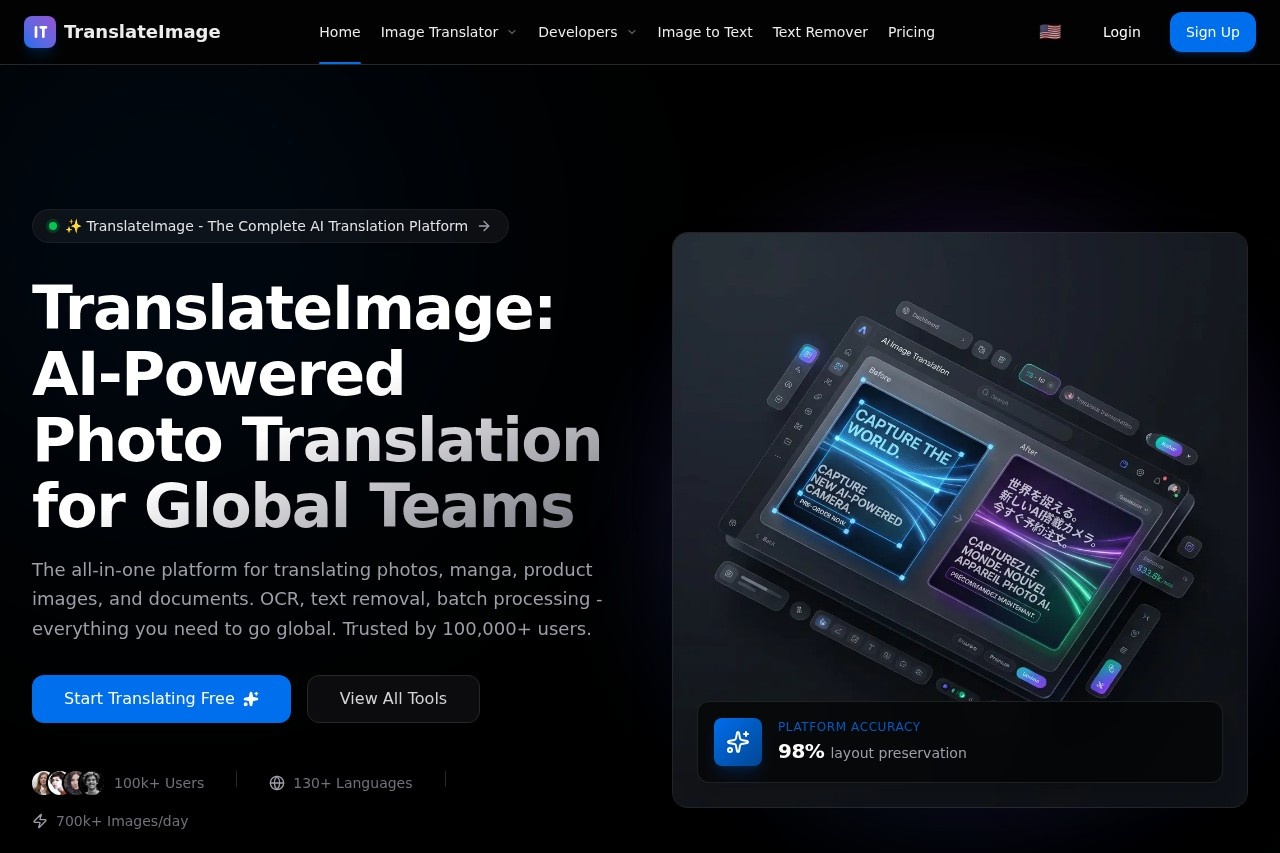
Task: Select Image to Text in the navigation
Action: click(704, 32)
